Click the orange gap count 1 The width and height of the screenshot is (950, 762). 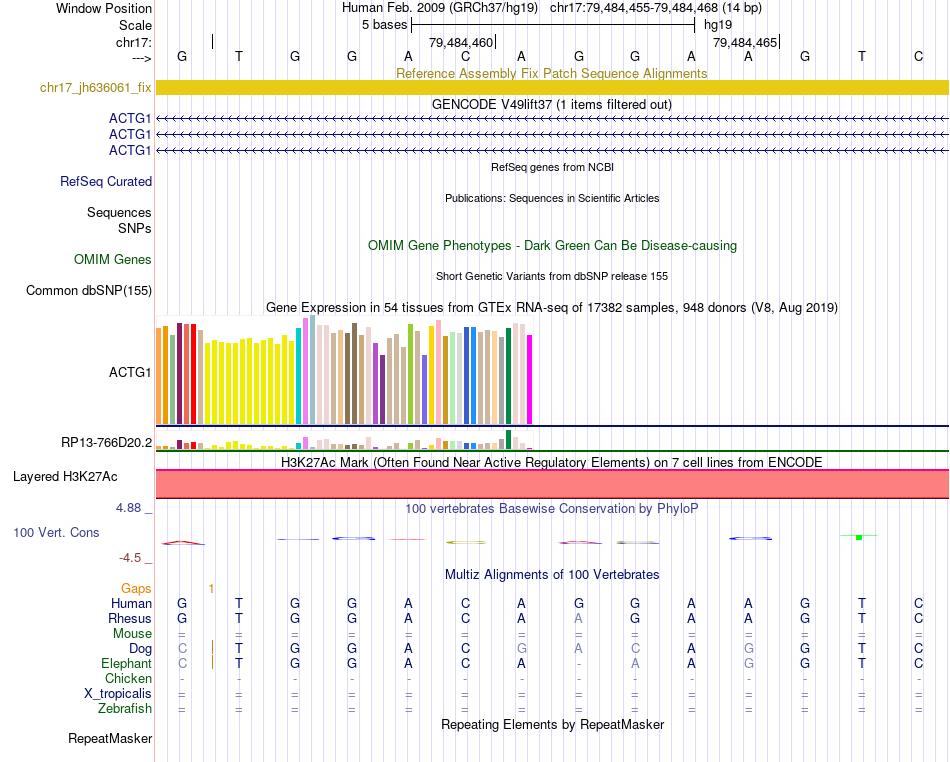pos(211,588)
